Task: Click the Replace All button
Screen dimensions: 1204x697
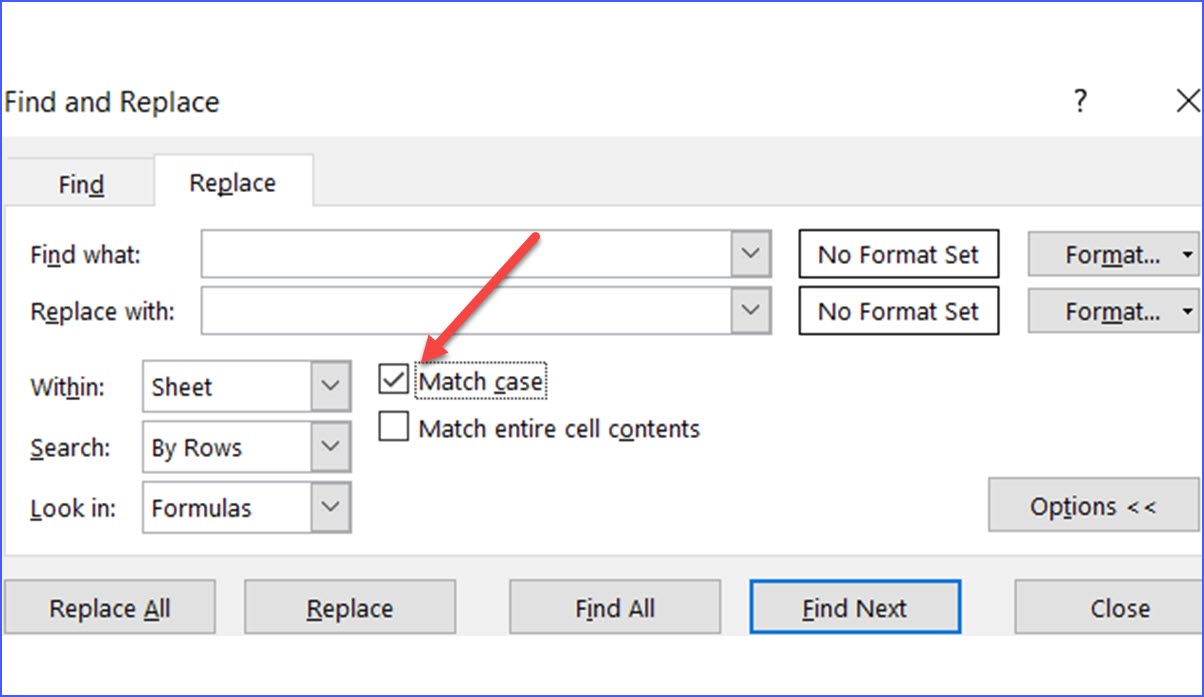Action: 111,607
